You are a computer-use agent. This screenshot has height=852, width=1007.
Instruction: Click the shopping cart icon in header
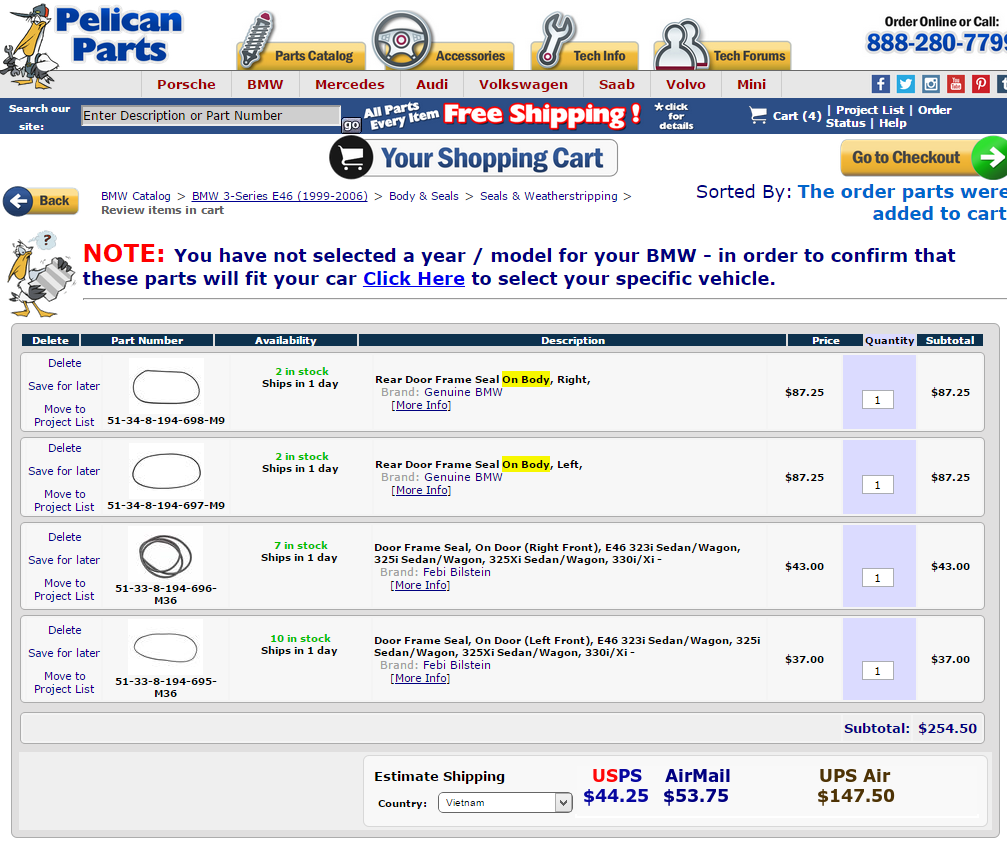pos(758,116)
